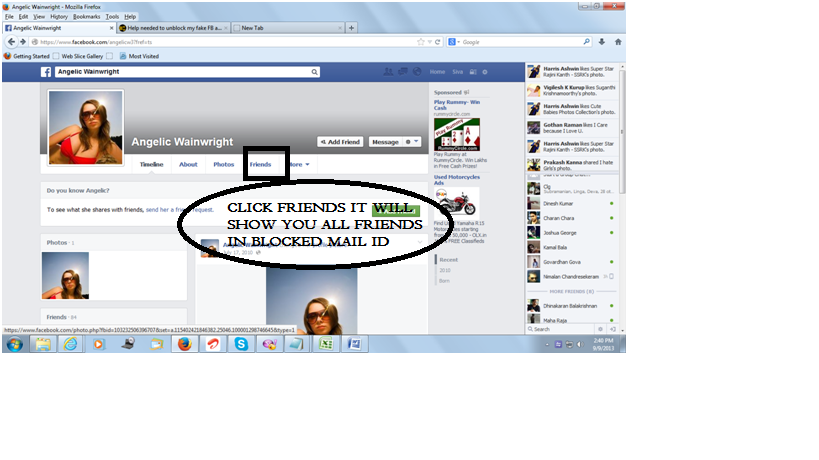Click the ticker panel vertical scrollbar
Image resolution: width=819 pixels, height=460 pixels.
622,131
